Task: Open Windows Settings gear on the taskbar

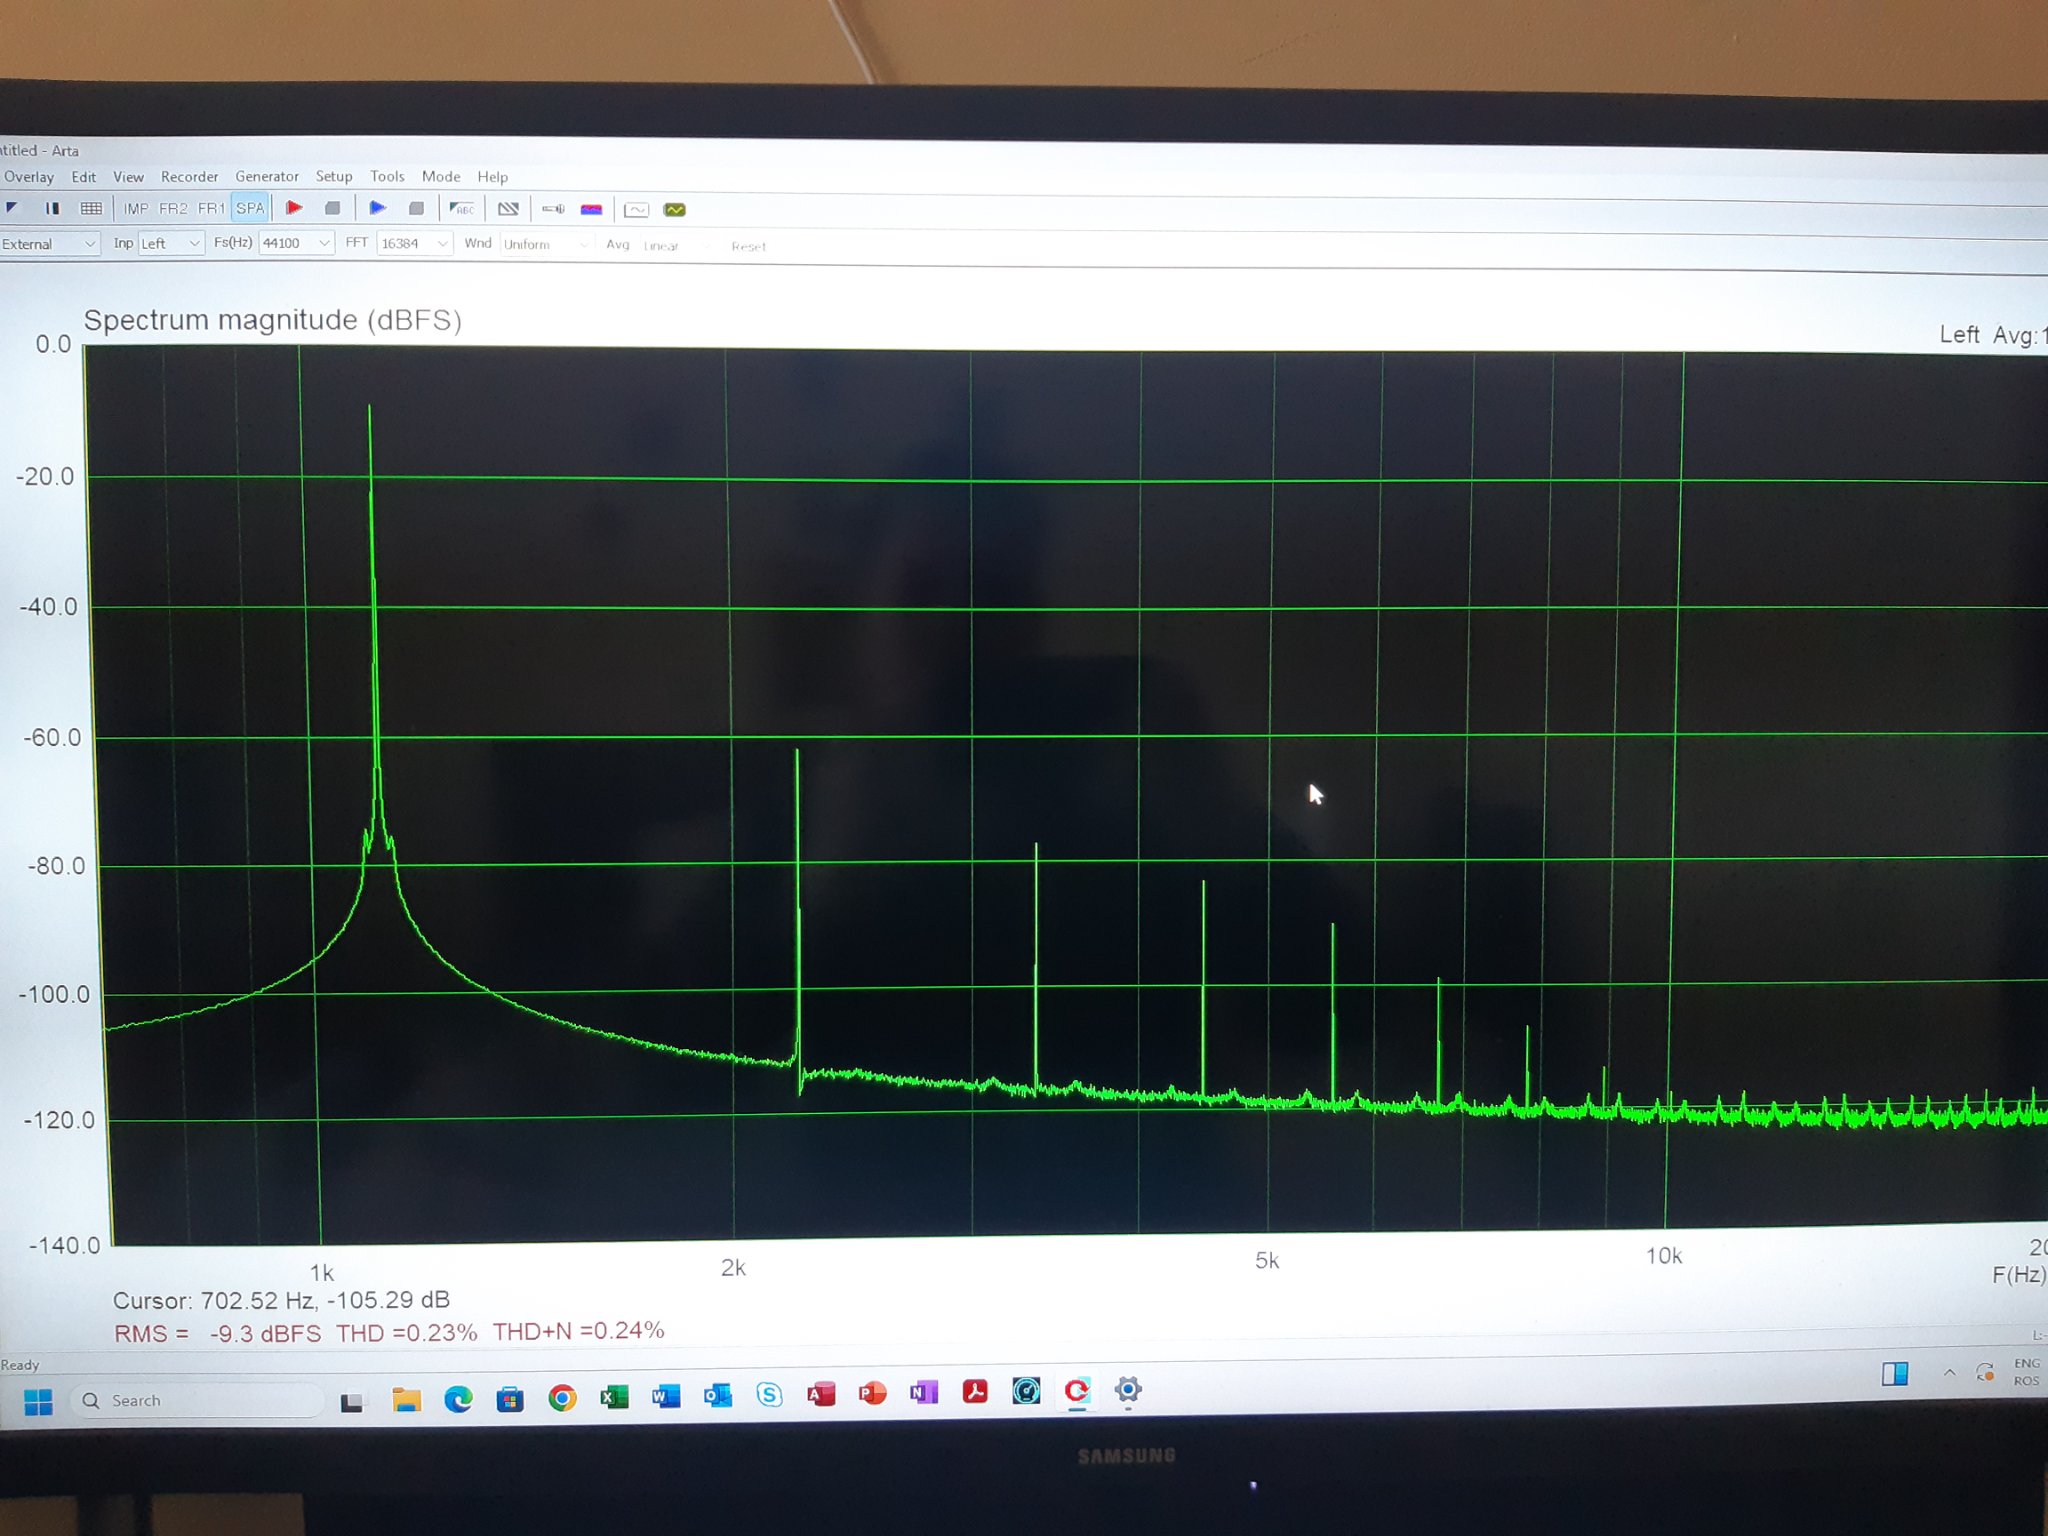Action: [x=1128, y=1389]
